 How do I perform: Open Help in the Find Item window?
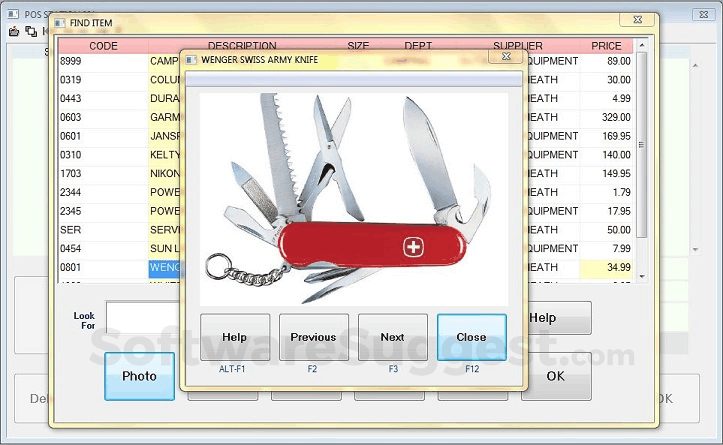558,318
